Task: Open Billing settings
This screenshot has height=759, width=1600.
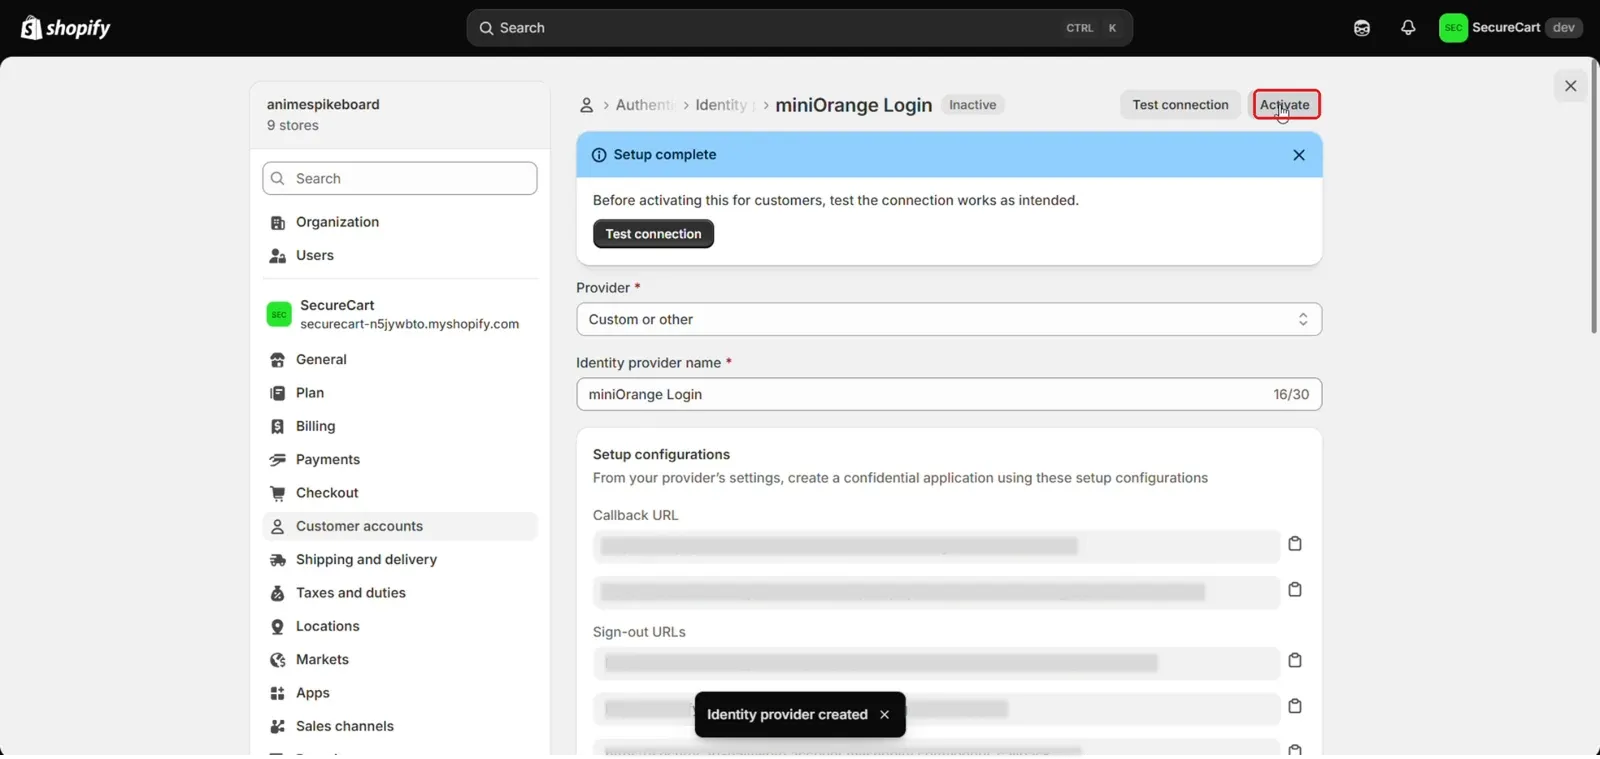Action: [x=400, y=427]
